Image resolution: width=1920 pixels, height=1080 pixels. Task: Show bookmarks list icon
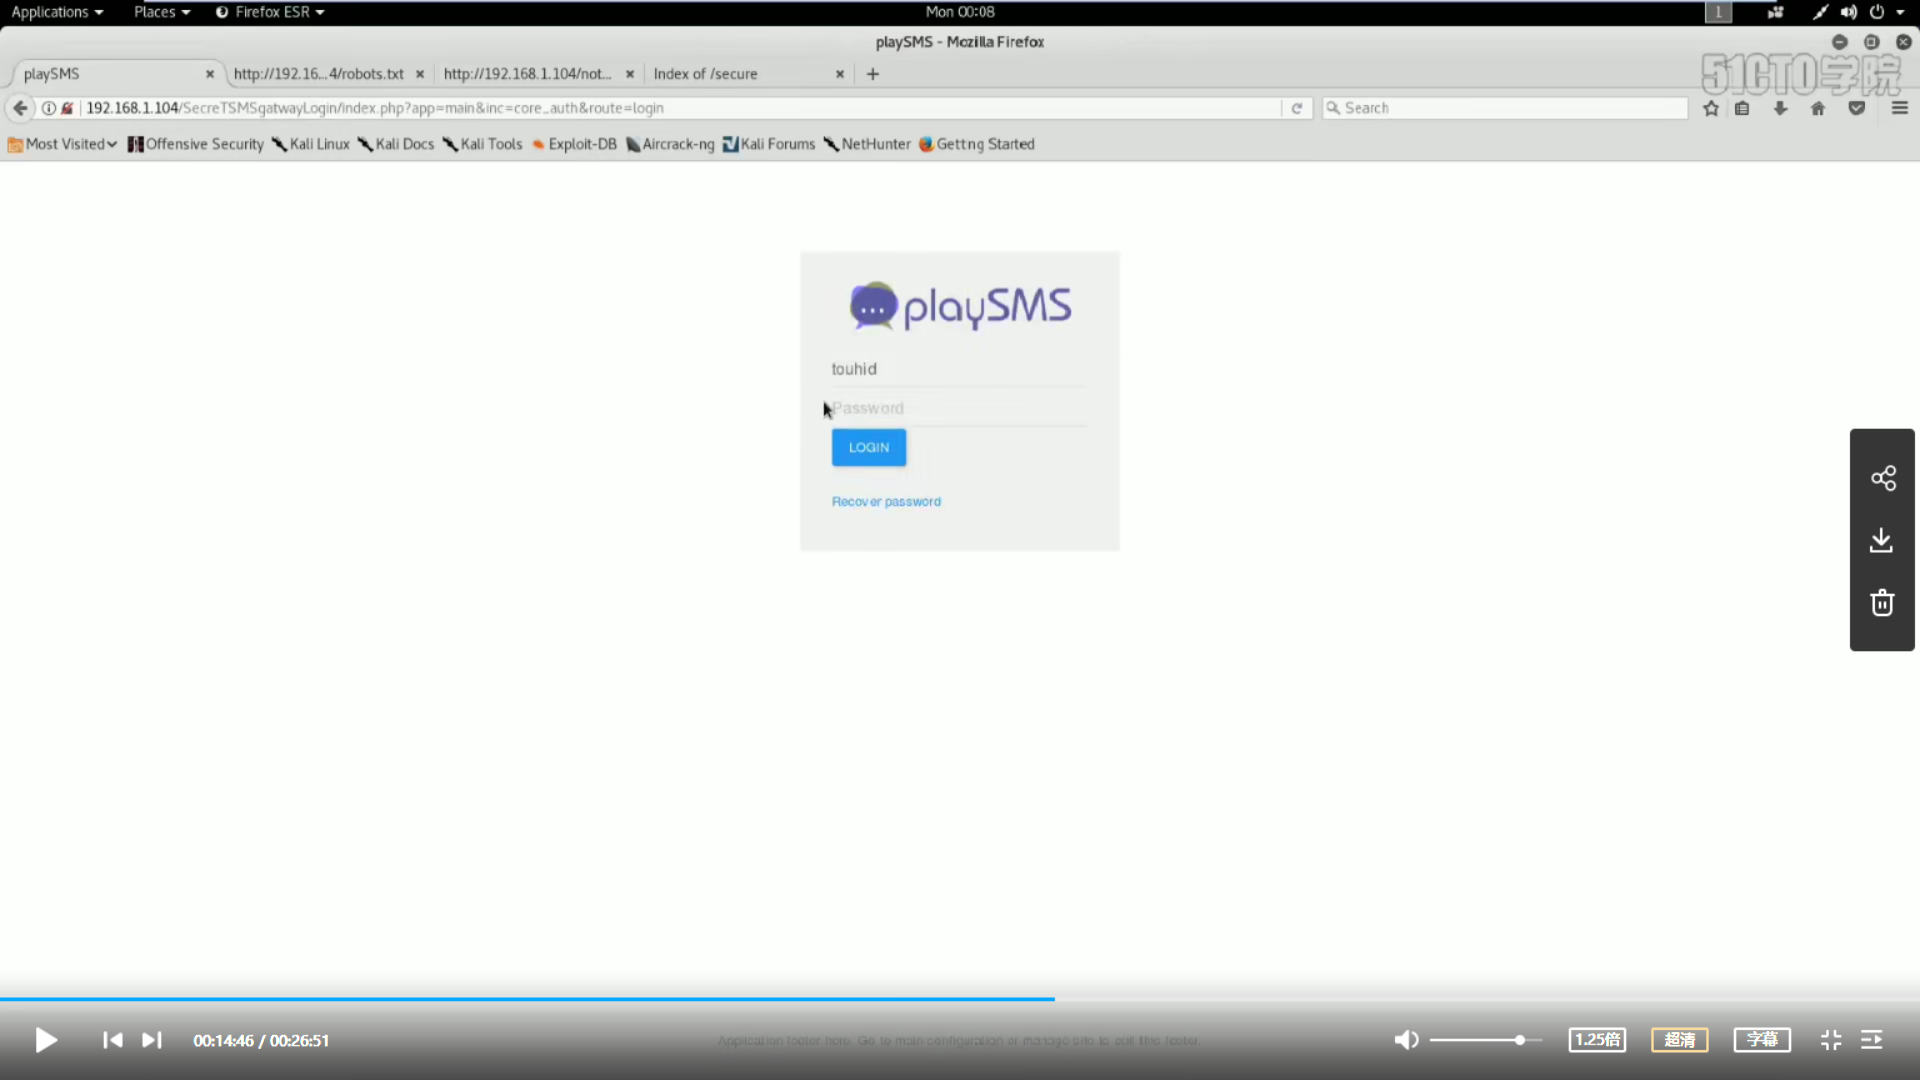pyautogui.click(x=1742, y=108)
